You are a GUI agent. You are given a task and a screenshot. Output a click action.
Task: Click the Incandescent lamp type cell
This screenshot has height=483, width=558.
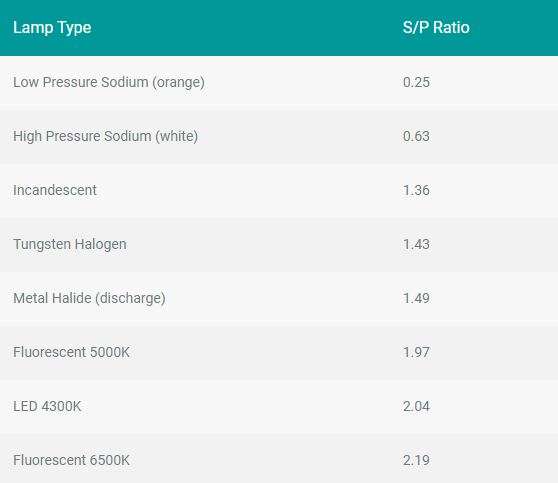coord(55,190)
